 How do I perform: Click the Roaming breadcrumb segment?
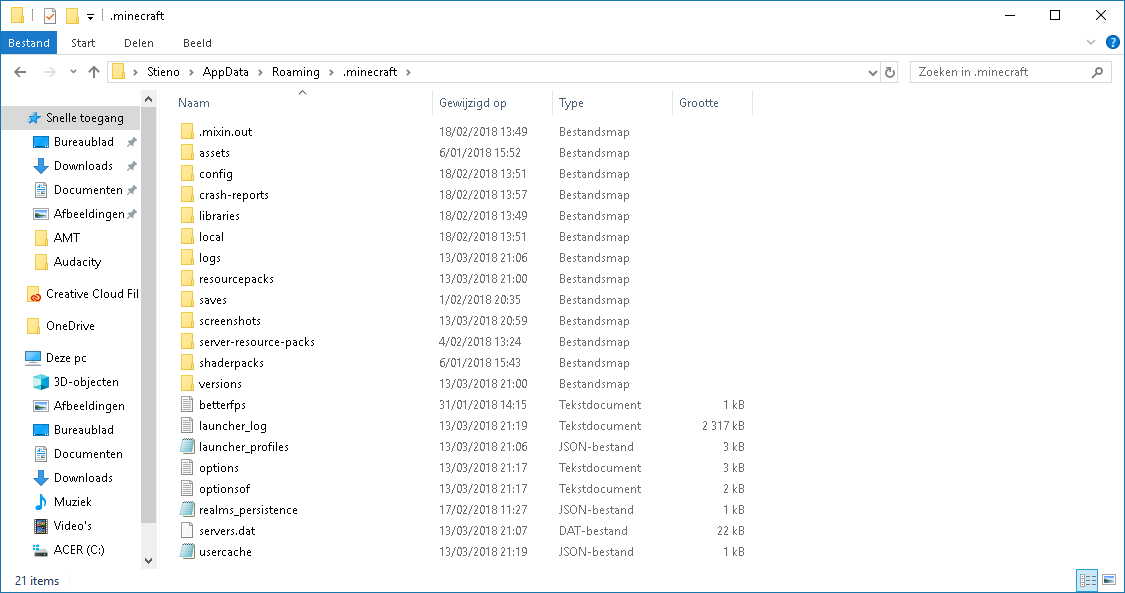coord(296,72)
